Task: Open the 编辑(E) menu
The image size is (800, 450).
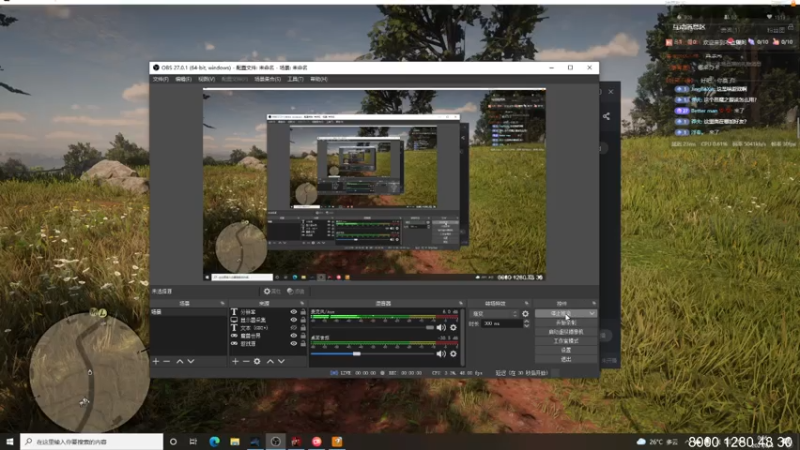Action: point(183,79)
